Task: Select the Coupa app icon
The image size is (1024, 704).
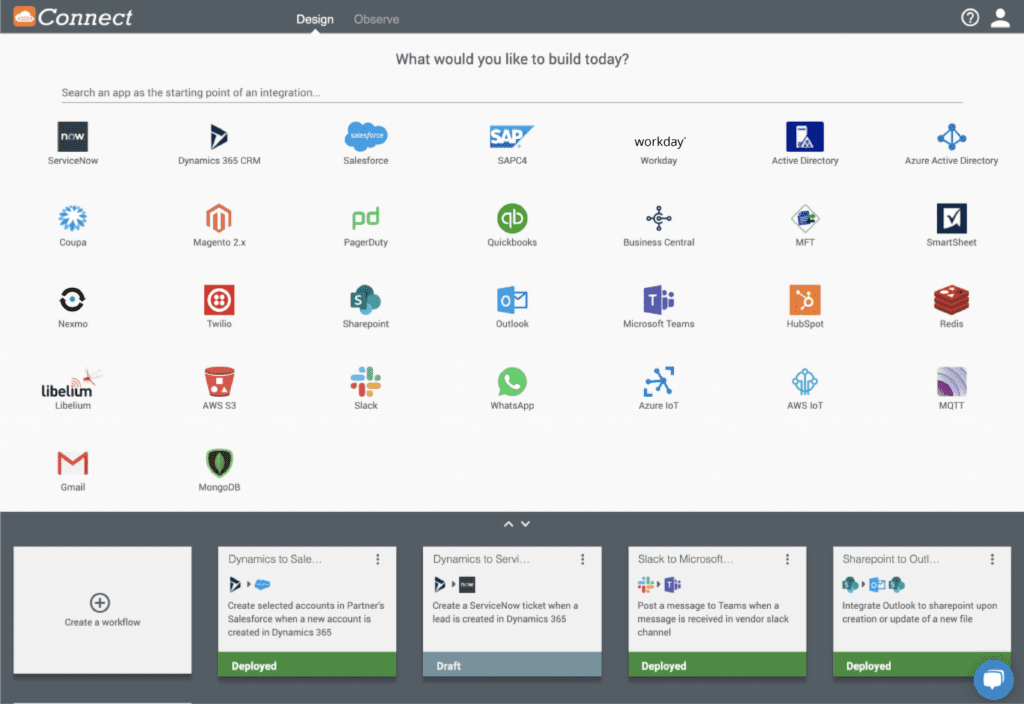Action: 72,218
